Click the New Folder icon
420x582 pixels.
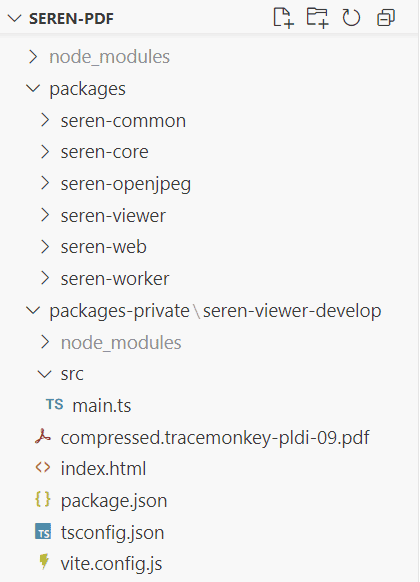click(318, 17)
